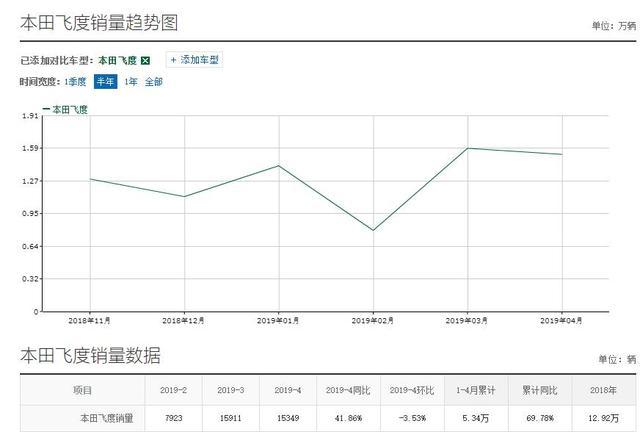Click the -3.53% month-on-month cell
The height and width of the screenshot is (432, 640).
click(x=412, y=418)
